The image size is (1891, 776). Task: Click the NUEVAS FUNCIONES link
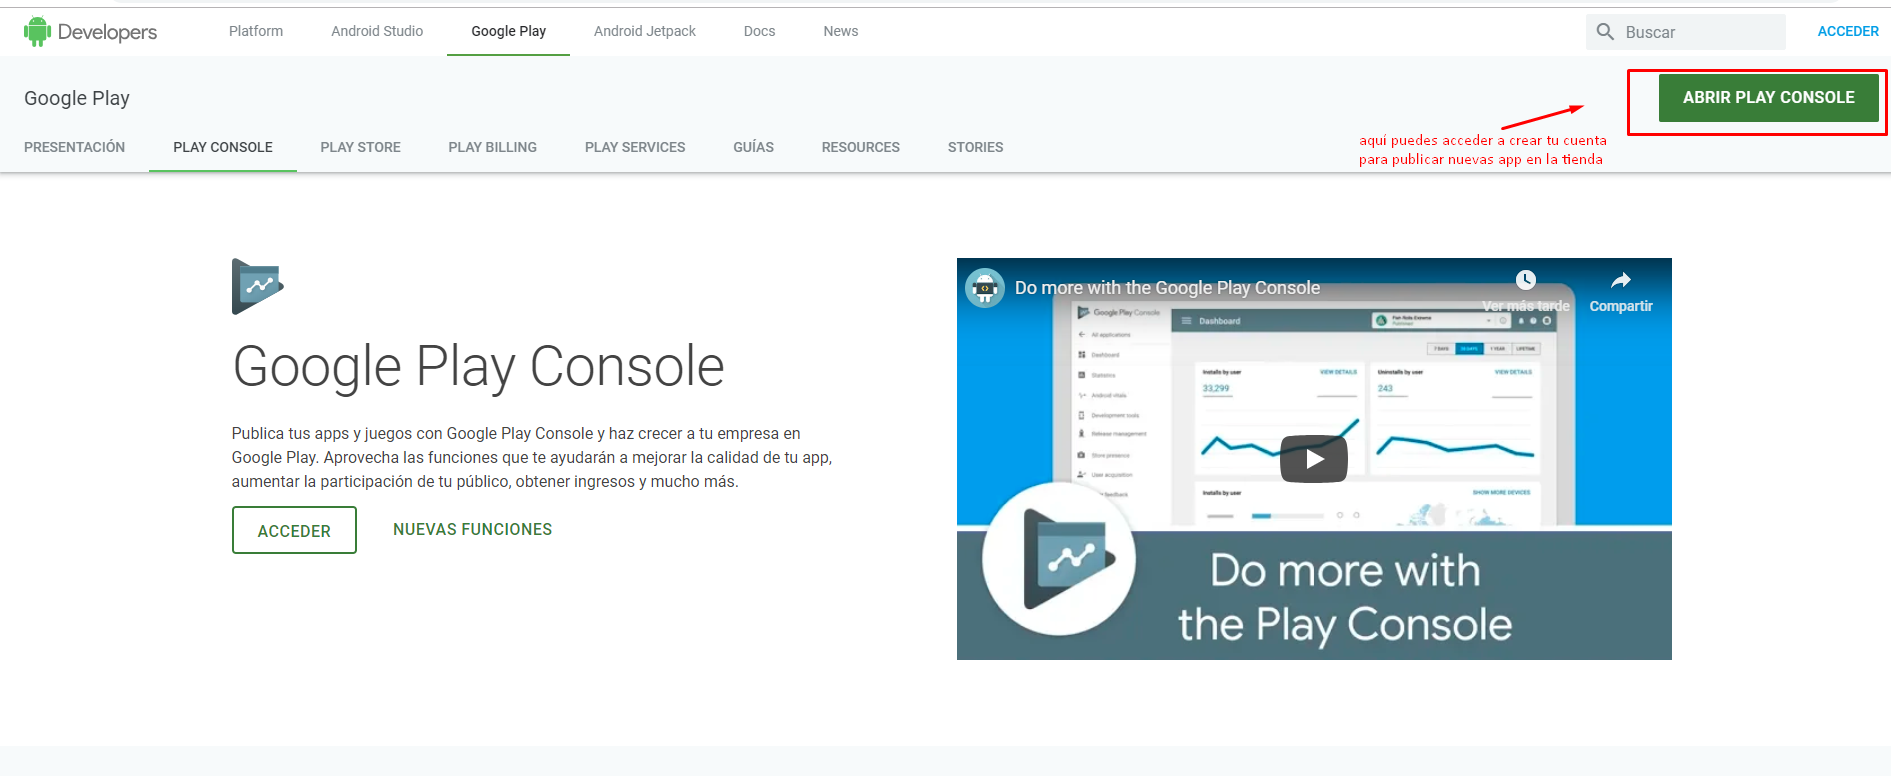[472, 529]
